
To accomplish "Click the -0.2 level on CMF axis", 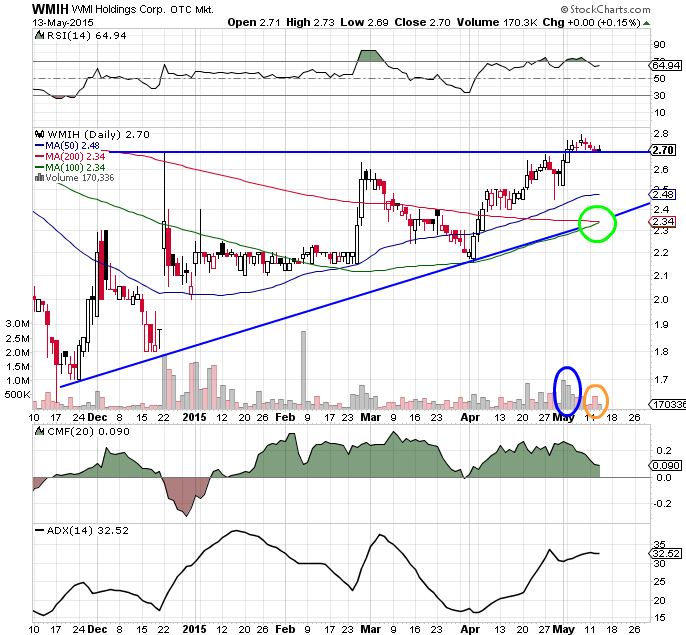I will pos(663,504).
